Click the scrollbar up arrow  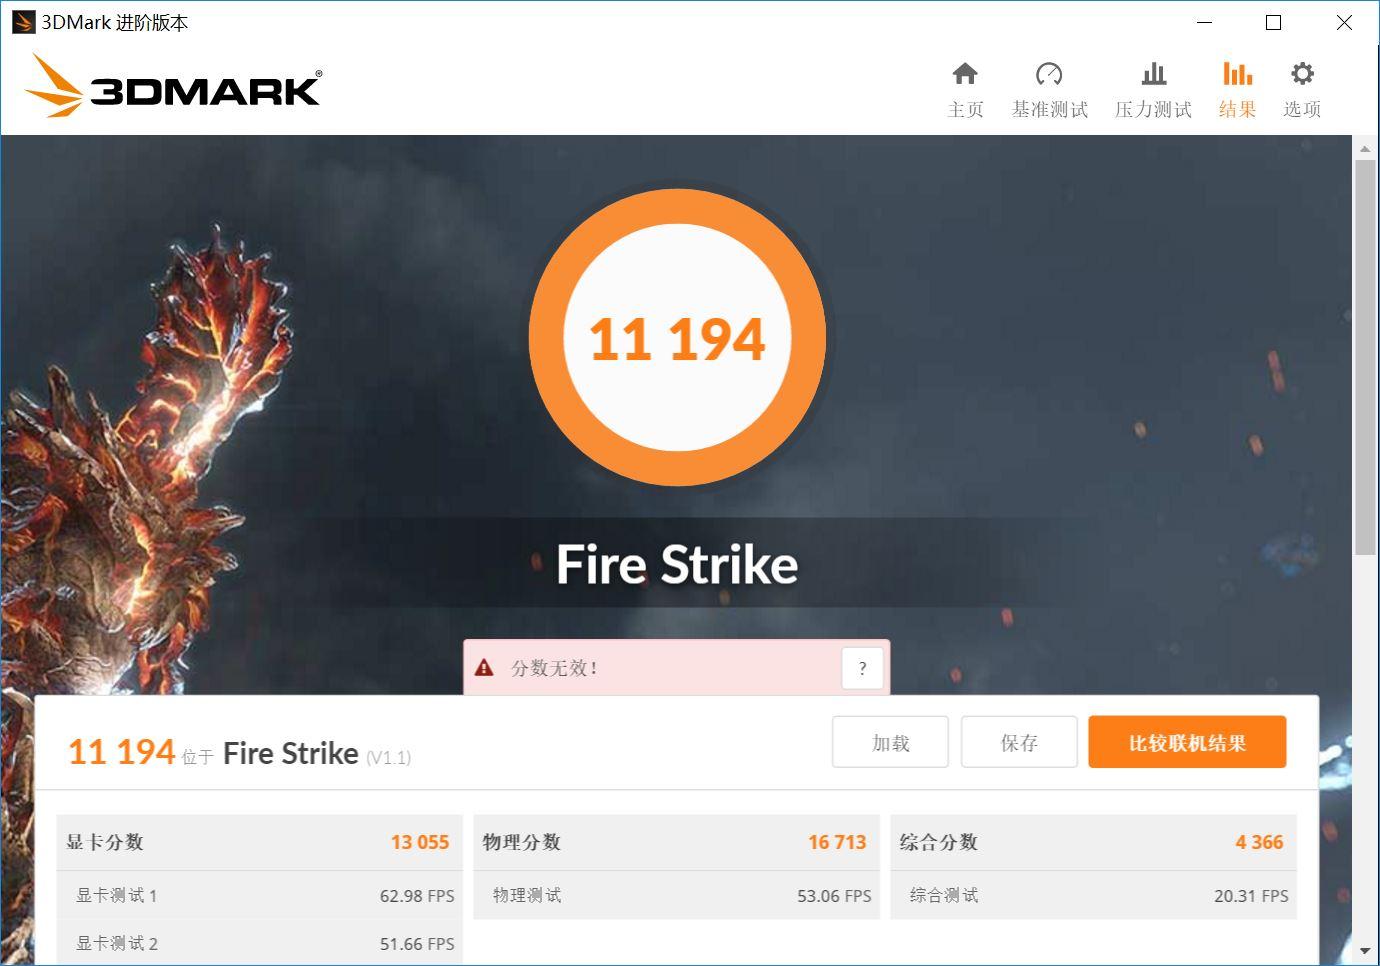coord(1365,148)
